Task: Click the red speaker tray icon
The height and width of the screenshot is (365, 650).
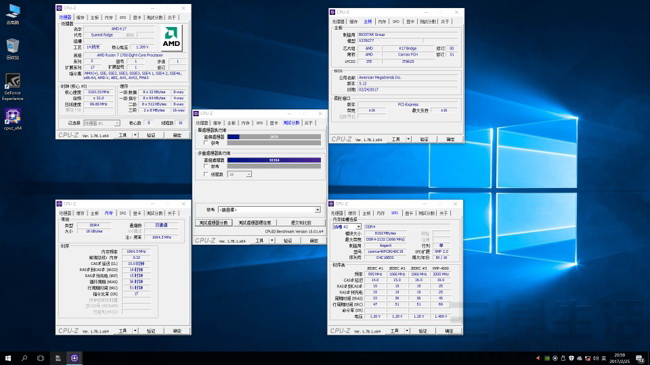Action: pyautogui.click(x=538, y=358)
